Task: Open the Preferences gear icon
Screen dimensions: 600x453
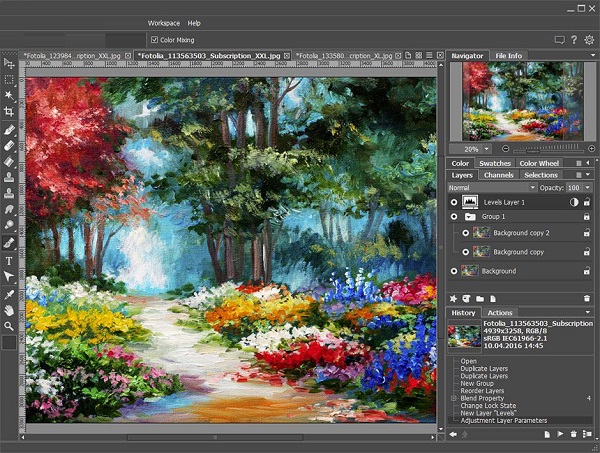Action: tap(589, 40)
